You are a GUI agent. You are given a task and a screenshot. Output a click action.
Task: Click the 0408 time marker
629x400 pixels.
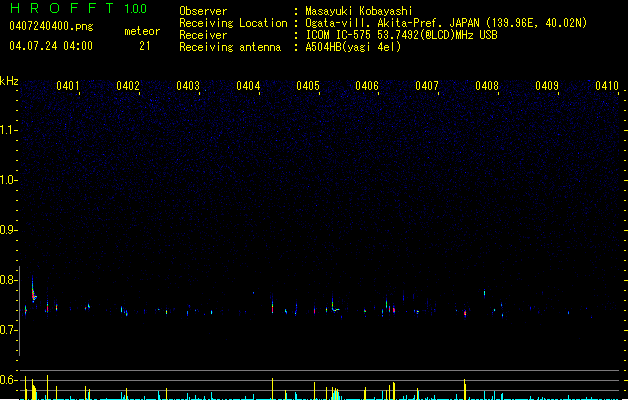(487, 86)
